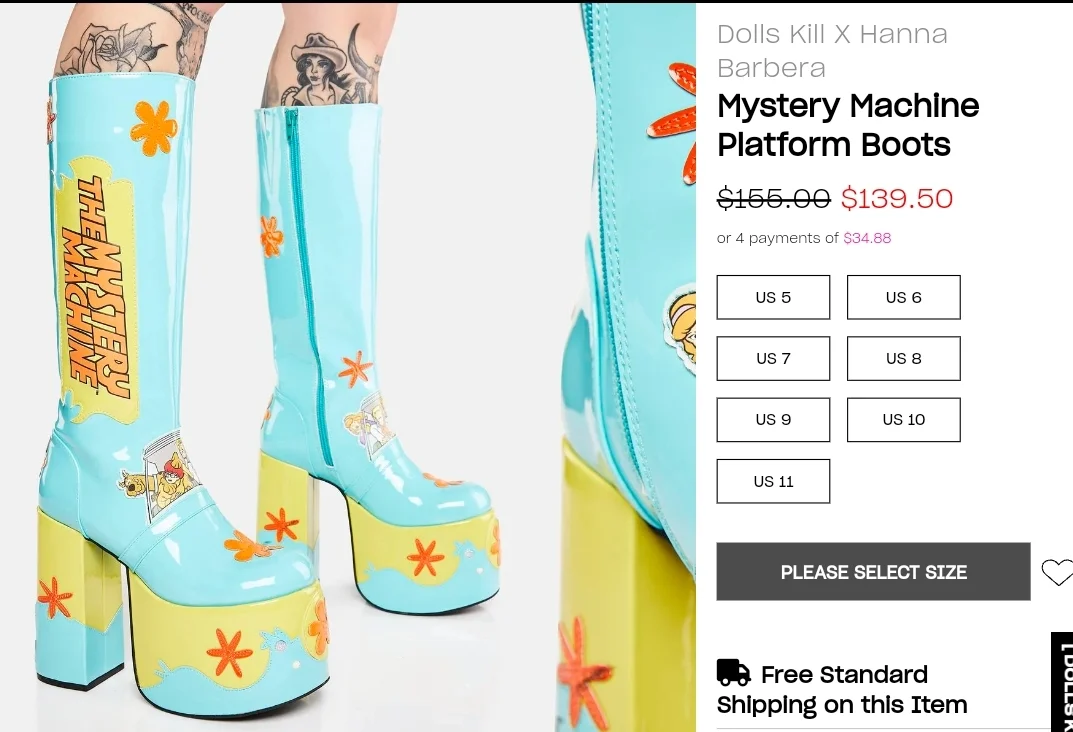Click the red $139.50 sale price
The height and width of the screenshot is (732, 1073).
897,198
